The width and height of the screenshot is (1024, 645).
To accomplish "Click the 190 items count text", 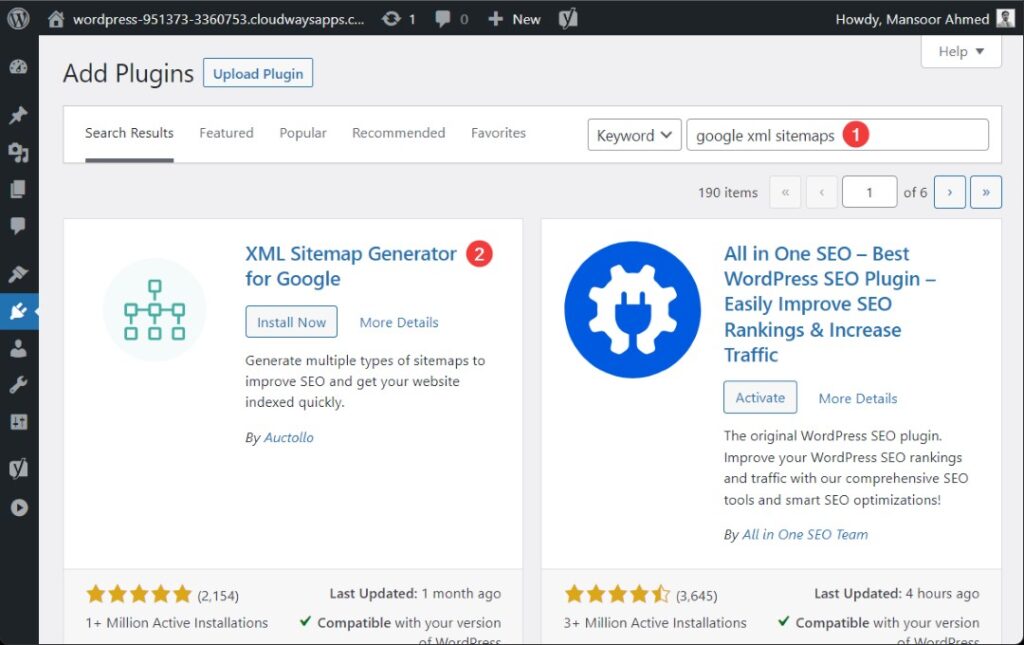I will [x=728, y=193].
